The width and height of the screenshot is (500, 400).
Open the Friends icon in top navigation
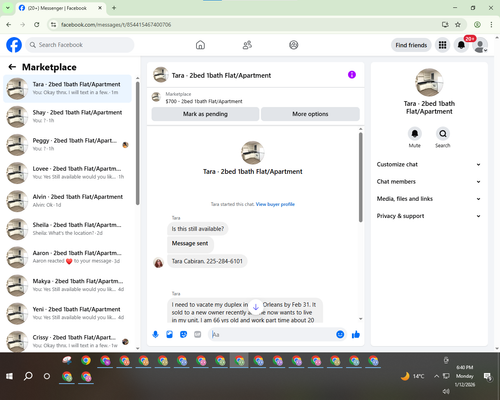point(247,45)
